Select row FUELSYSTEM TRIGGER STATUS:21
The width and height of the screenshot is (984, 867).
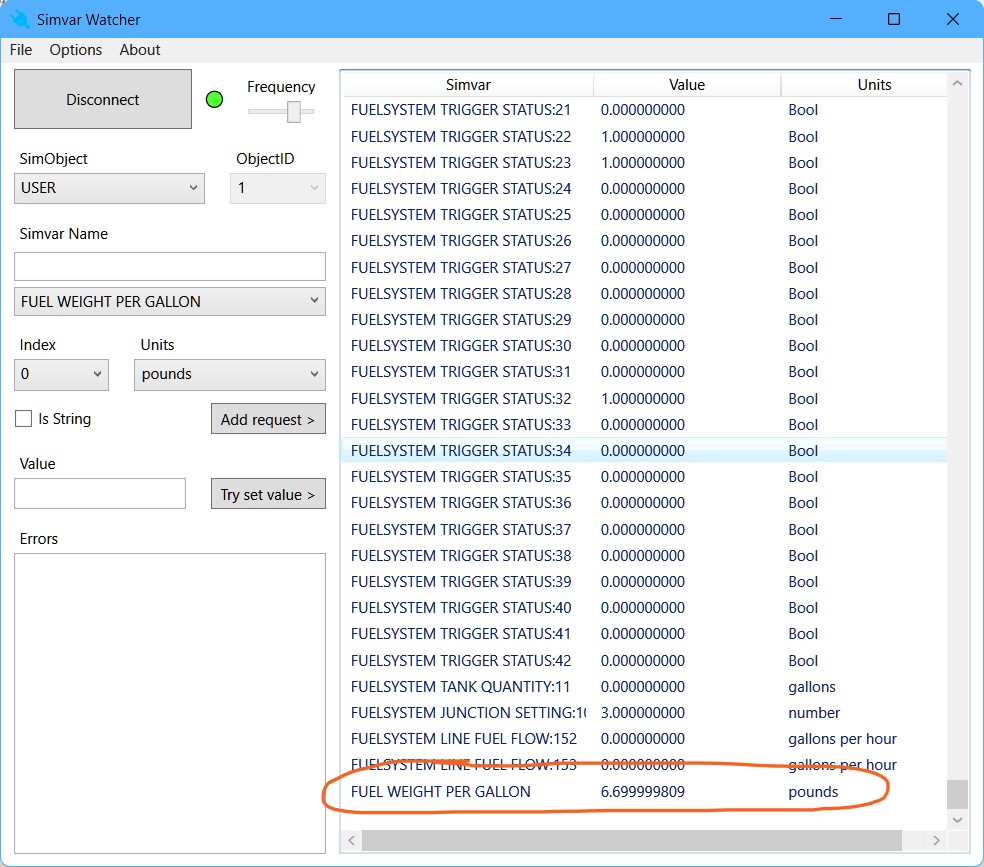[x=644, y=110]
